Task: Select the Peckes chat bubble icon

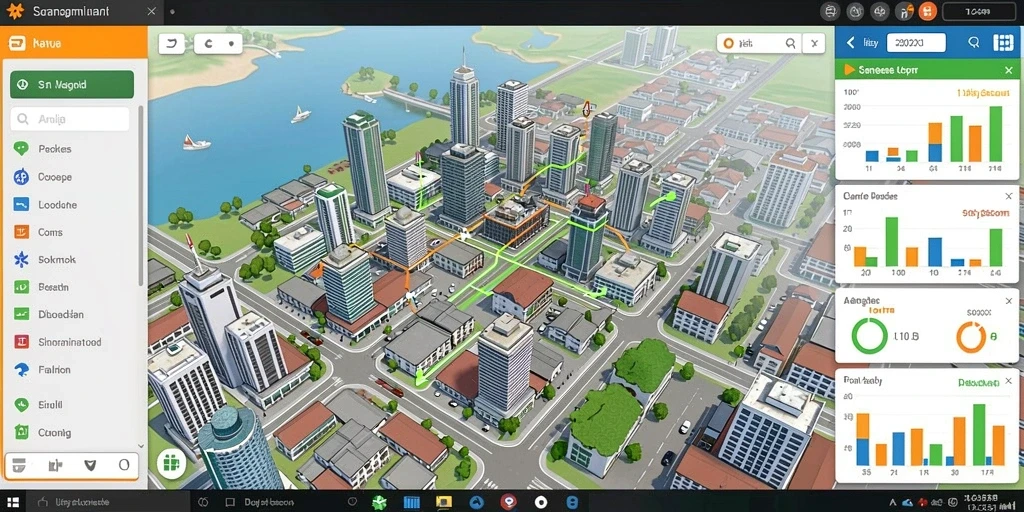Action: click(21, 148)
